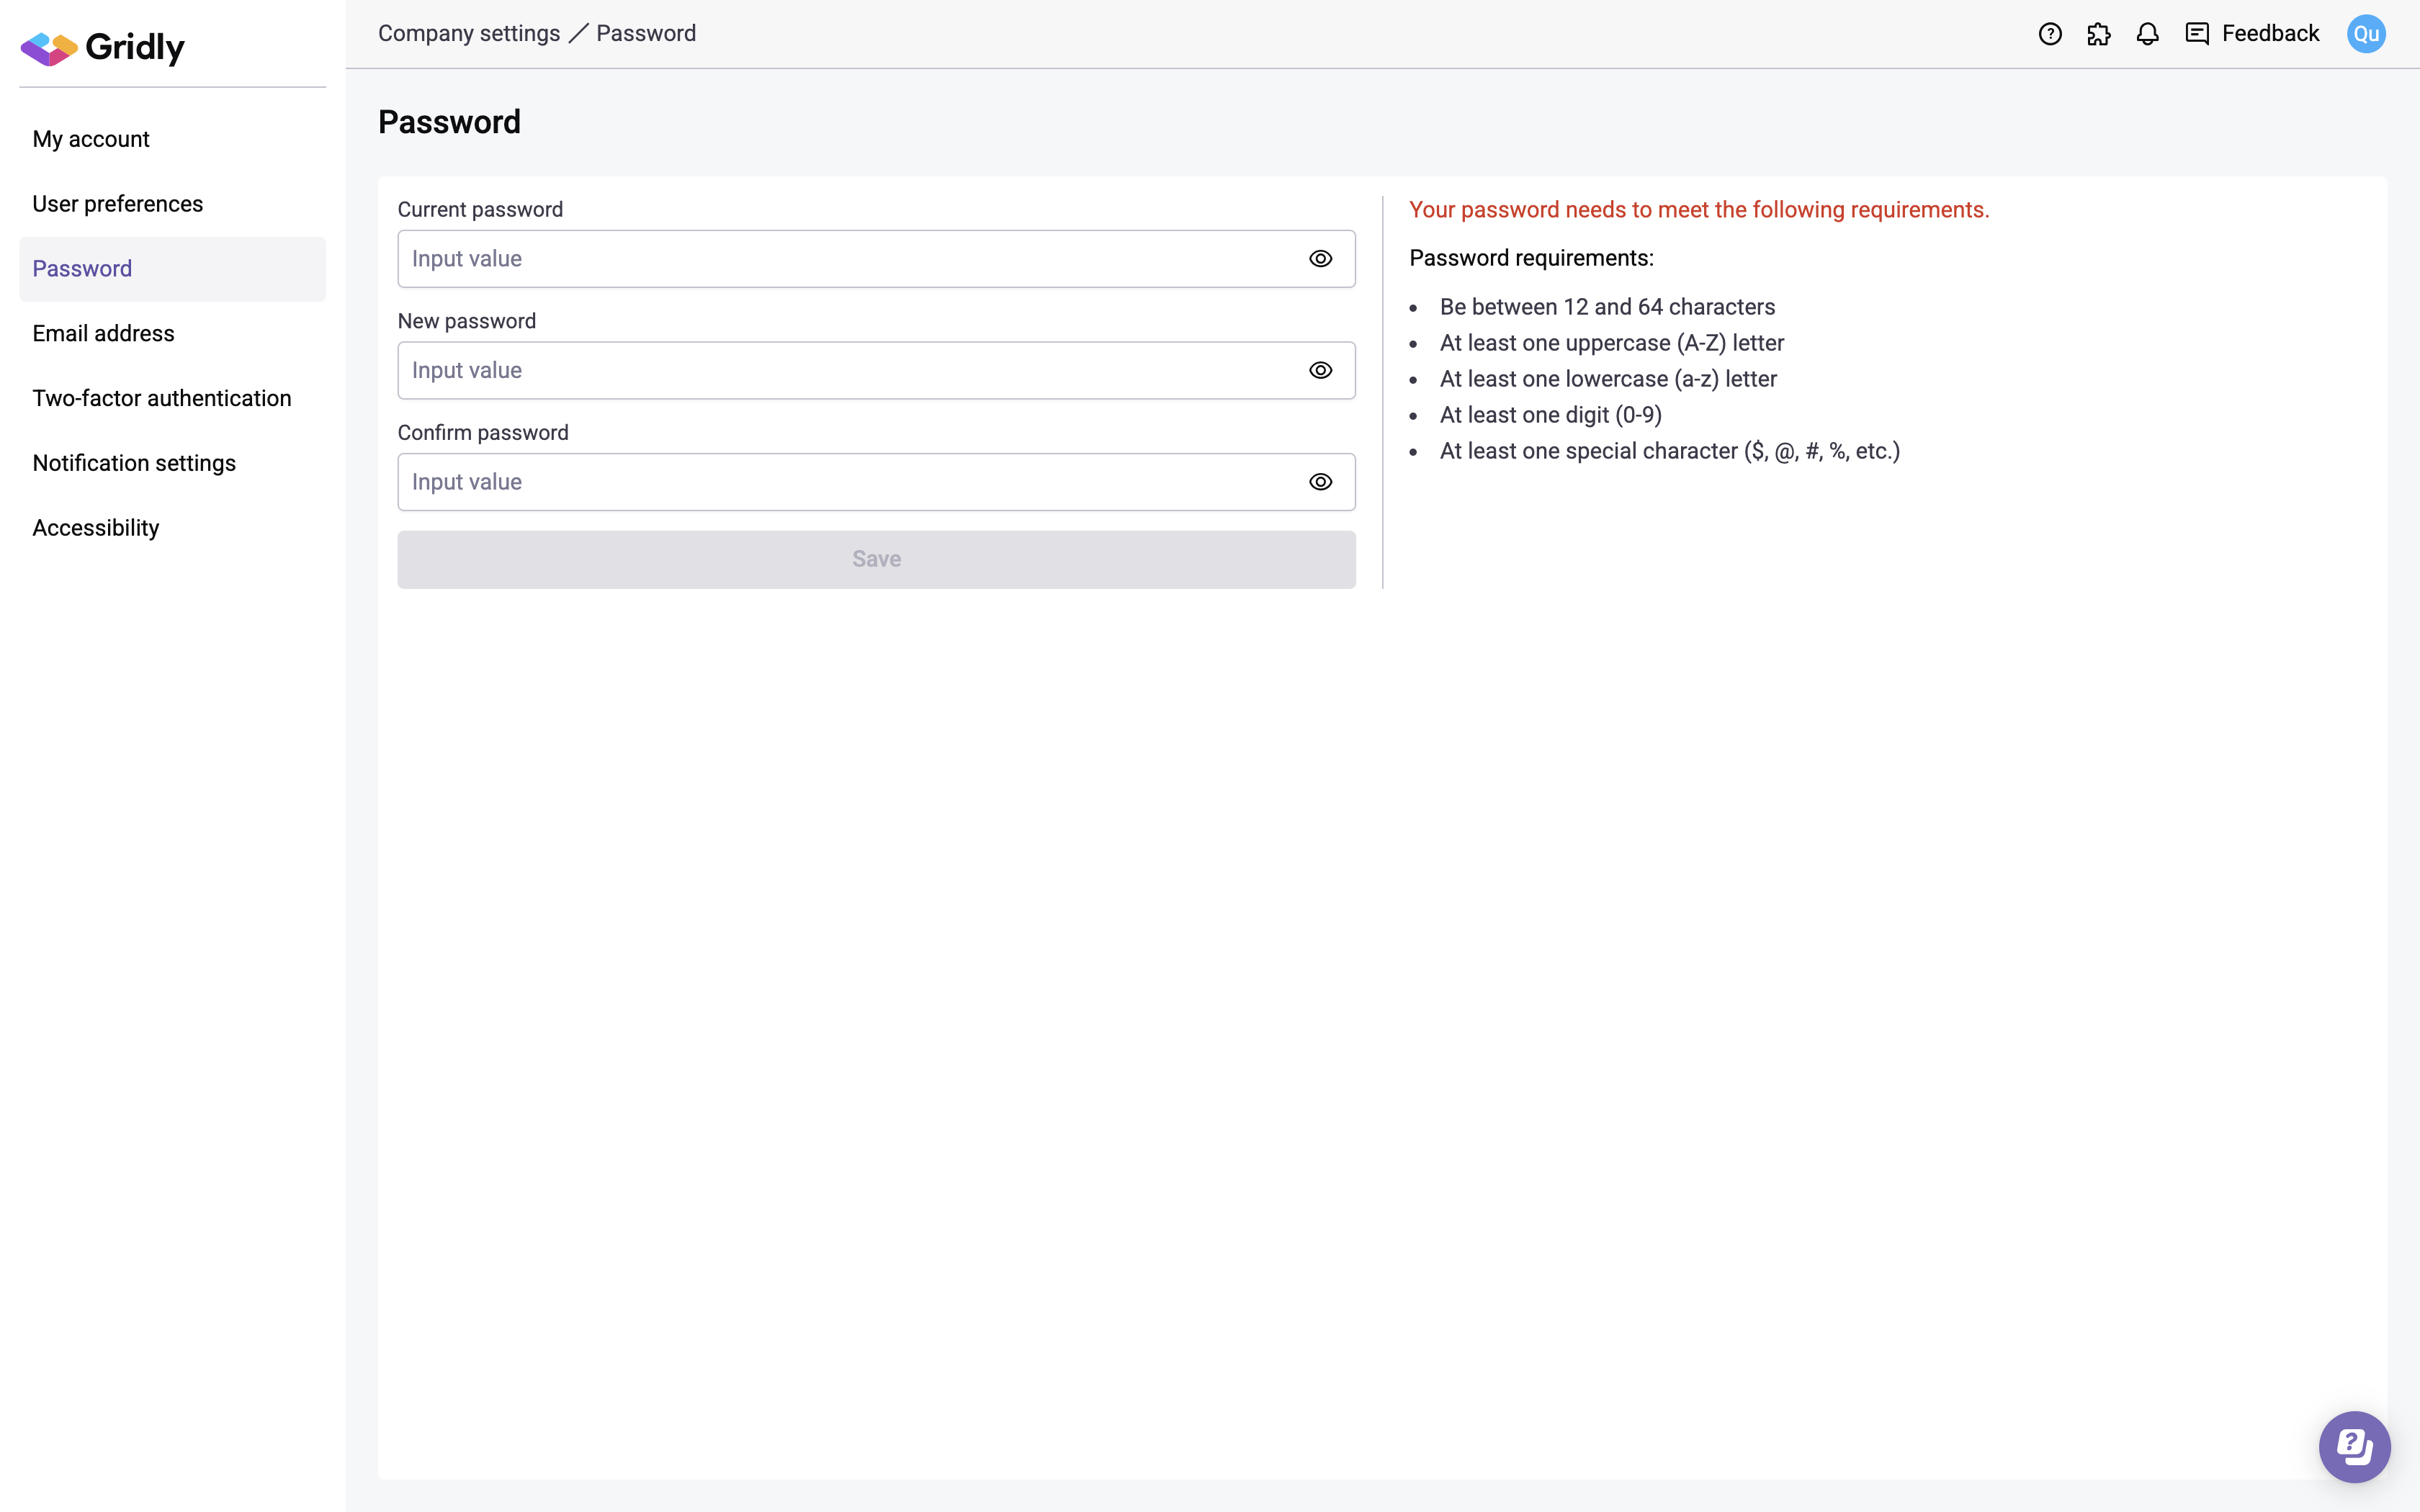Focus the Current password input field
The height and width of the screenshot is (1512, 2420).
850,259
